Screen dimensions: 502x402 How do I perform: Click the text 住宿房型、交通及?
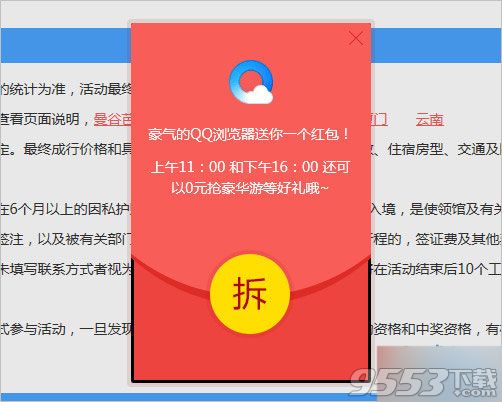click(x=445, y=150)
